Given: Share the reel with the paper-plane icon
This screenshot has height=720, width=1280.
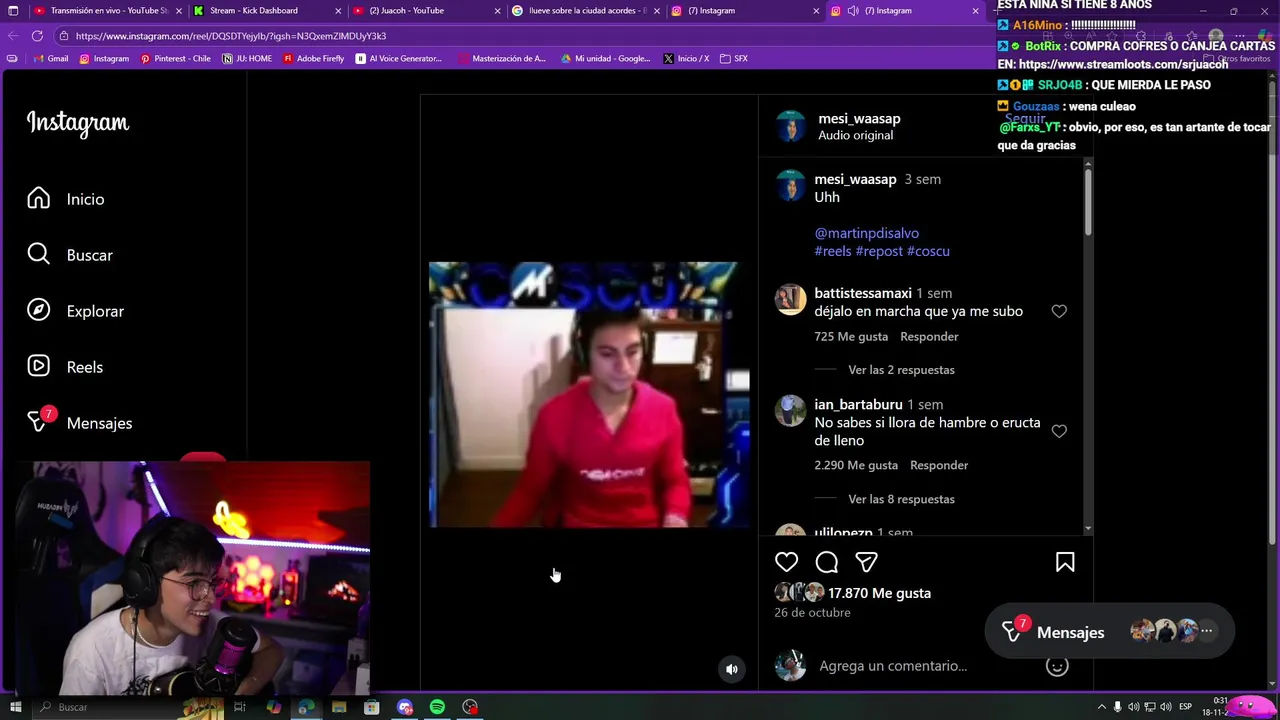Looking at the screenshot, I should pyautogui.click(x=866, y=562).
